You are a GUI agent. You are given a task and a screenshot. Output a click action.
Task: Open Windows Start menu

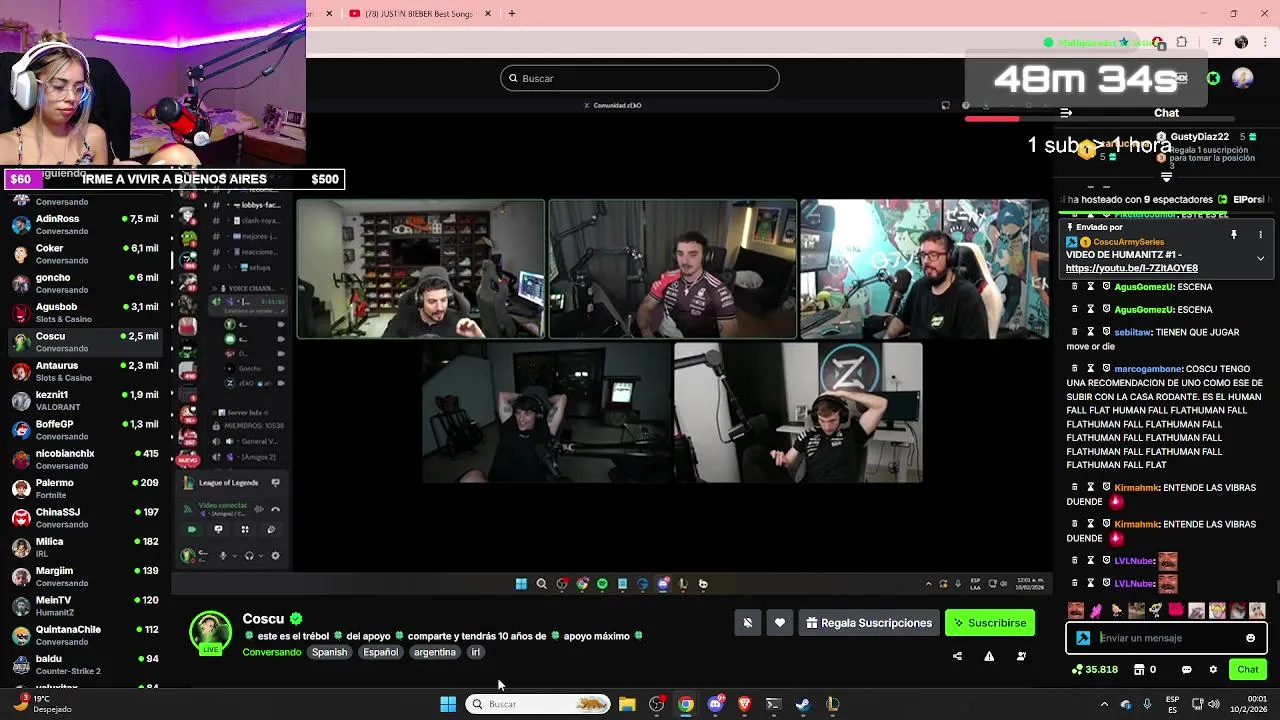[448, 704]
